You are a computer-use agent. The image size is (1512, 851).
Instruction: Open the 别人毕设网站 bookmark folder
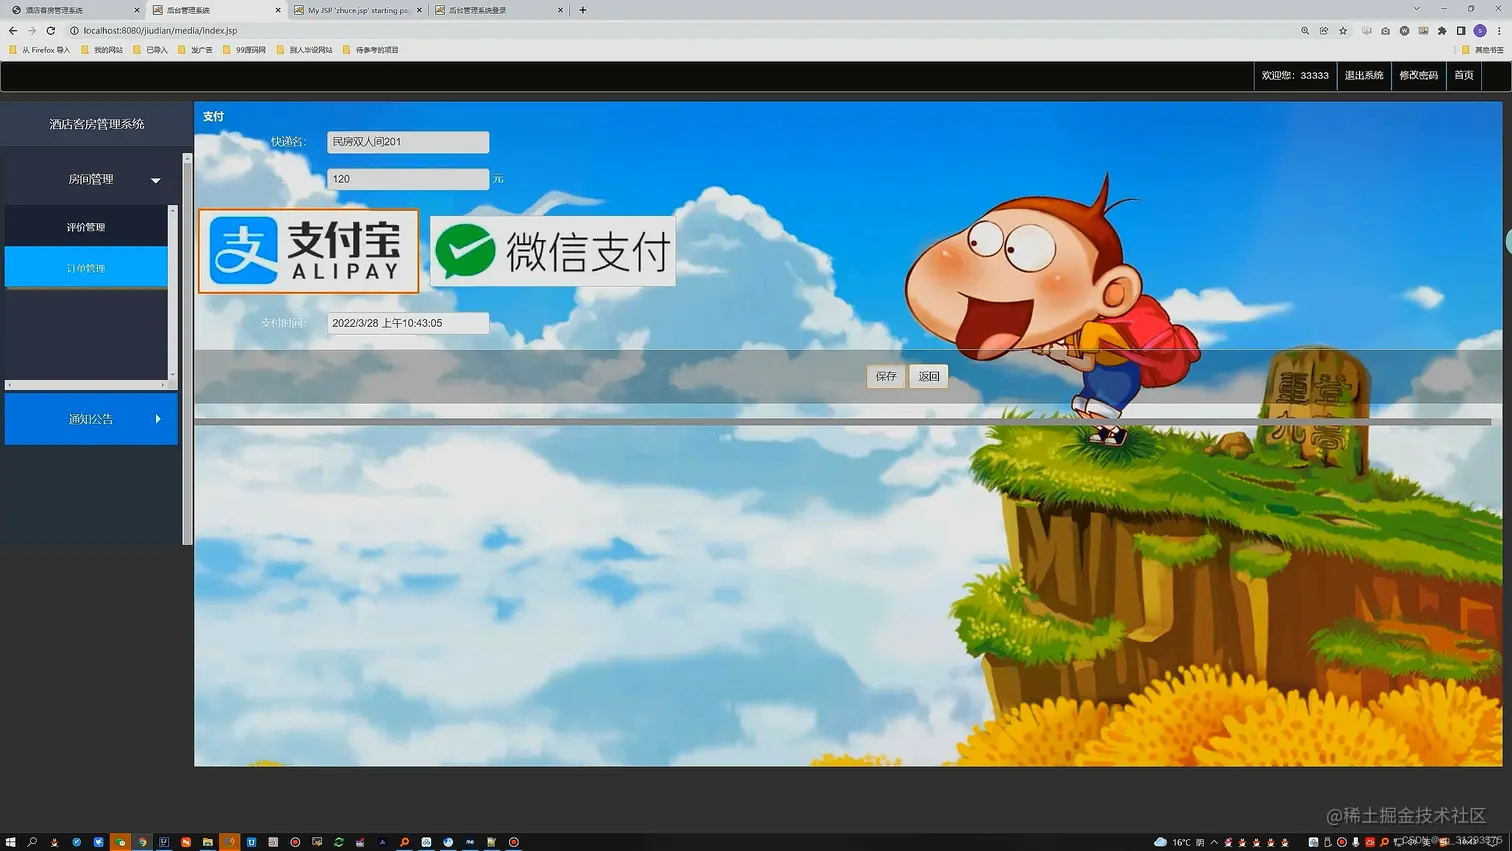pos(305,50)
